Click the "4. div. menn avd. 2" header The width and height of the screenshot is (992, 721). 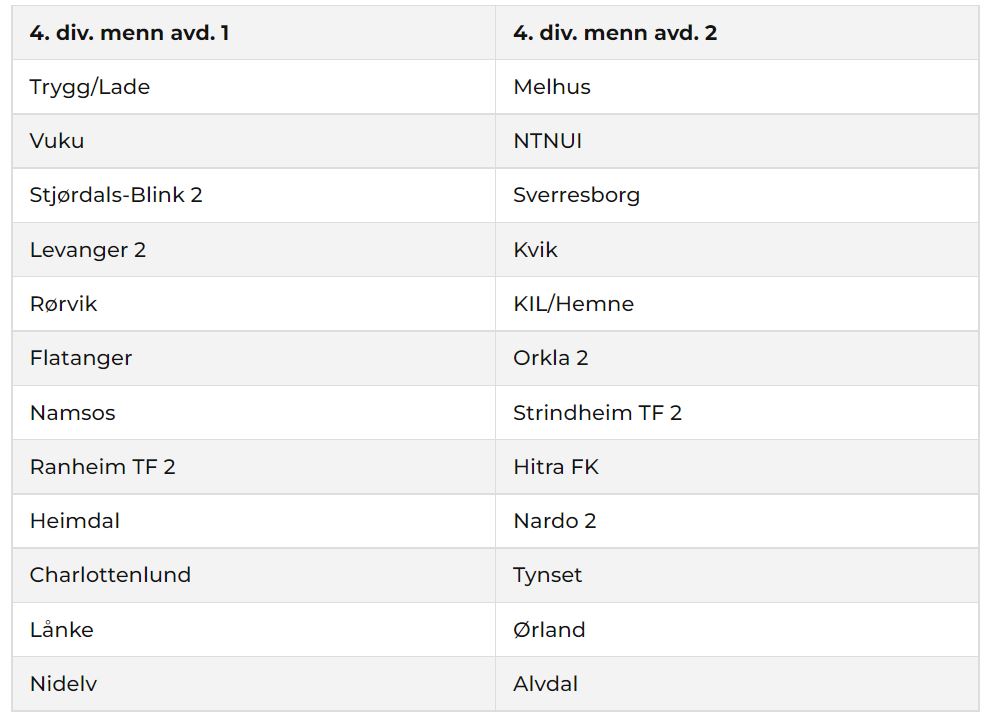615,33
